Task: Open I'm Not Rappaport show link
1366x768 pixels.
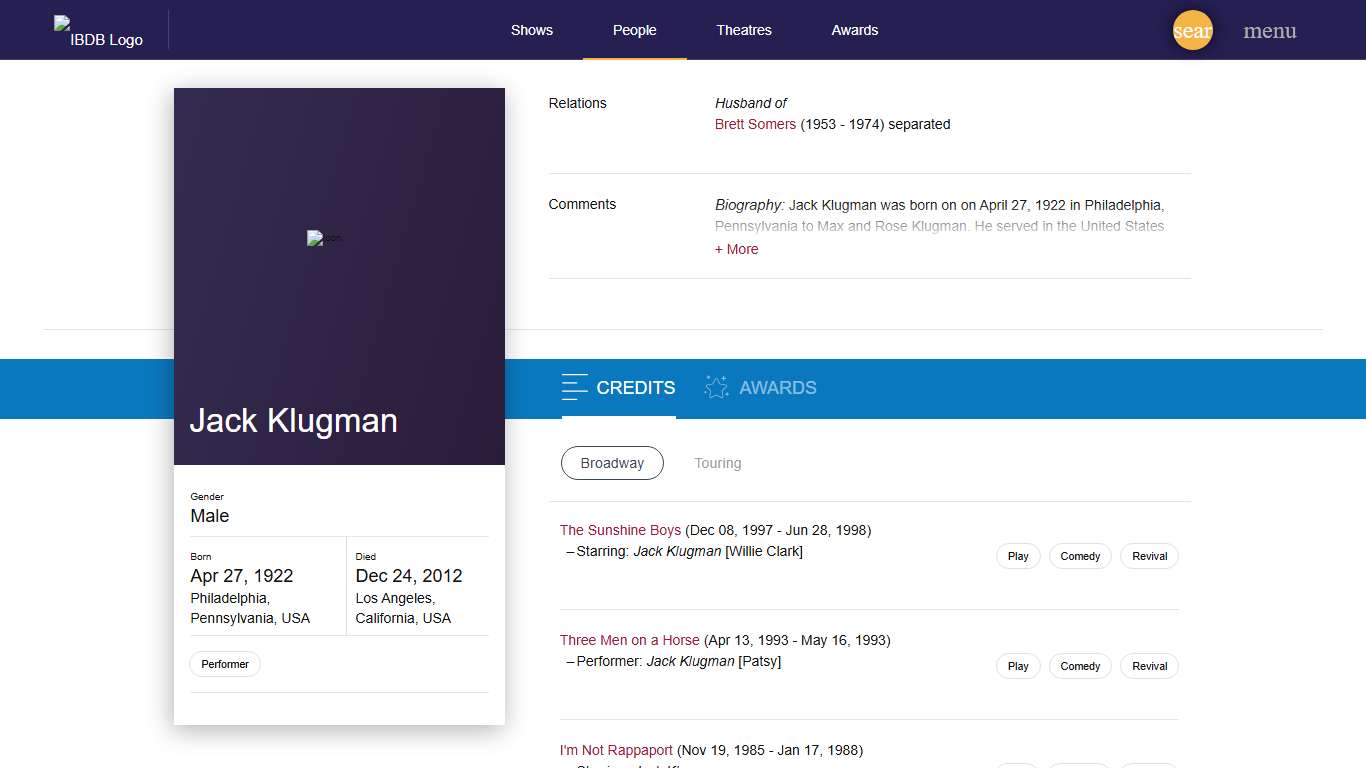Action: pyautogui.click(x=616, y=750)
